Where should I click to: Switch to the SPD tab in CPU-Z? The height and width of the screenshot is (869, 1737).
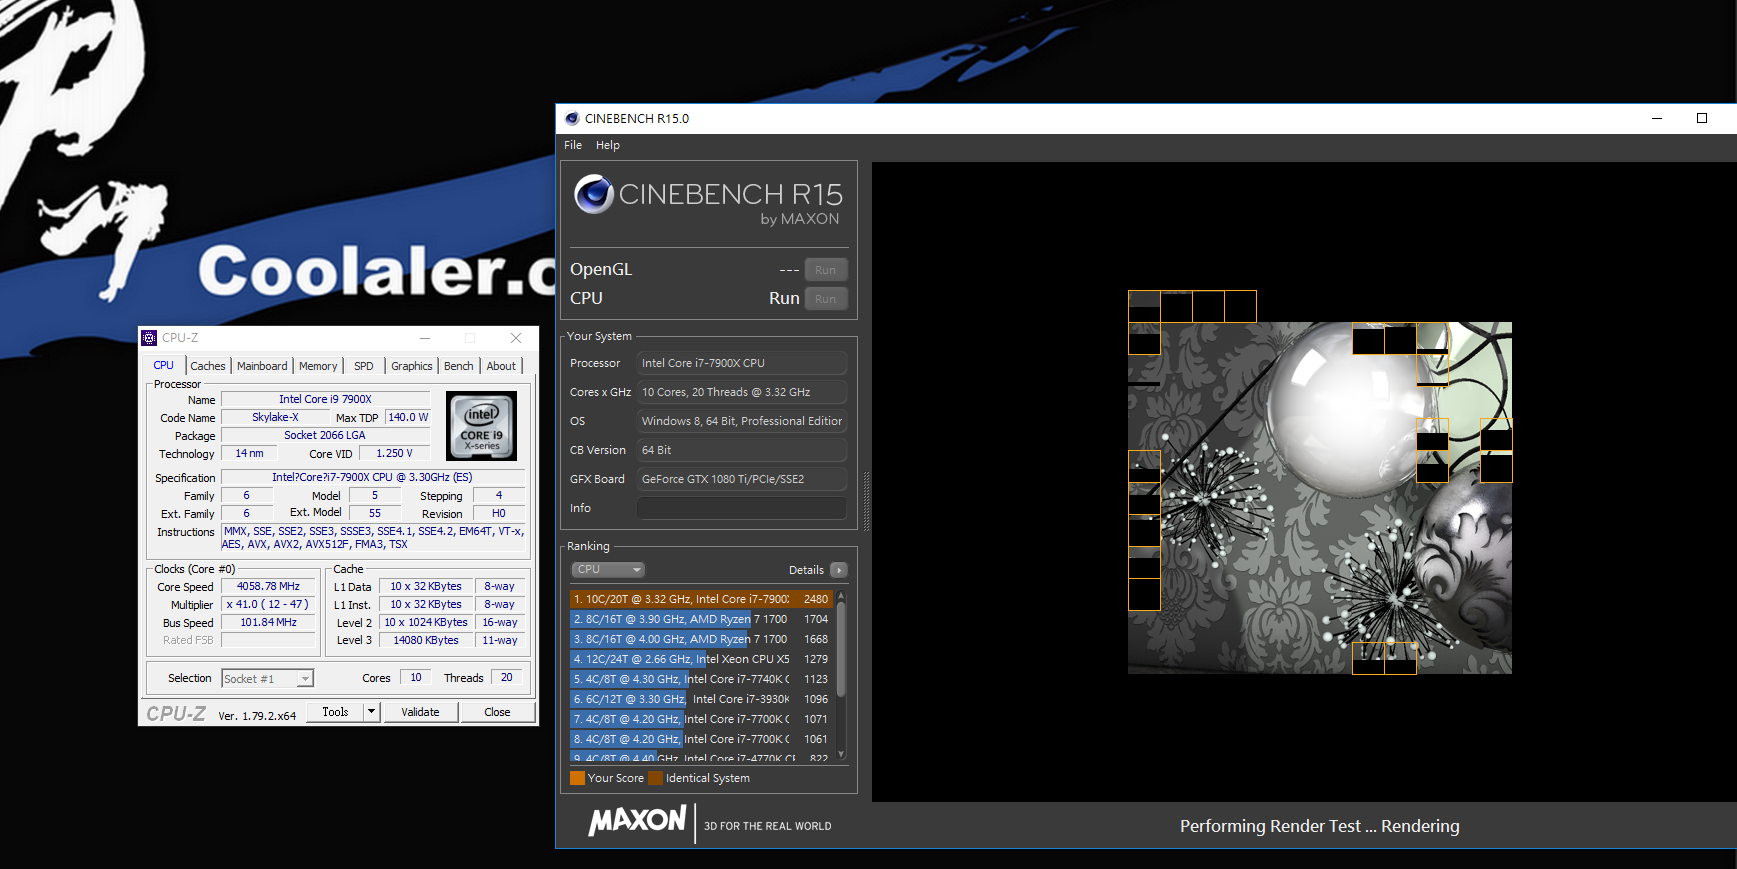364,366
